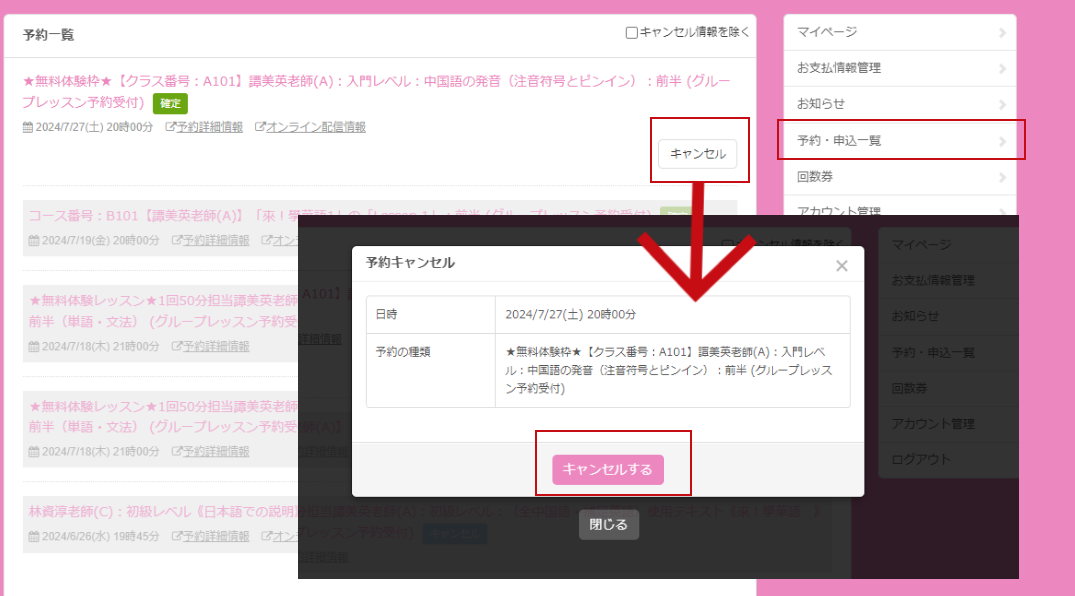Select ログアウト in the dimmed sidebar
This screenshot has width=1075, height=596.
pos(920,460)
